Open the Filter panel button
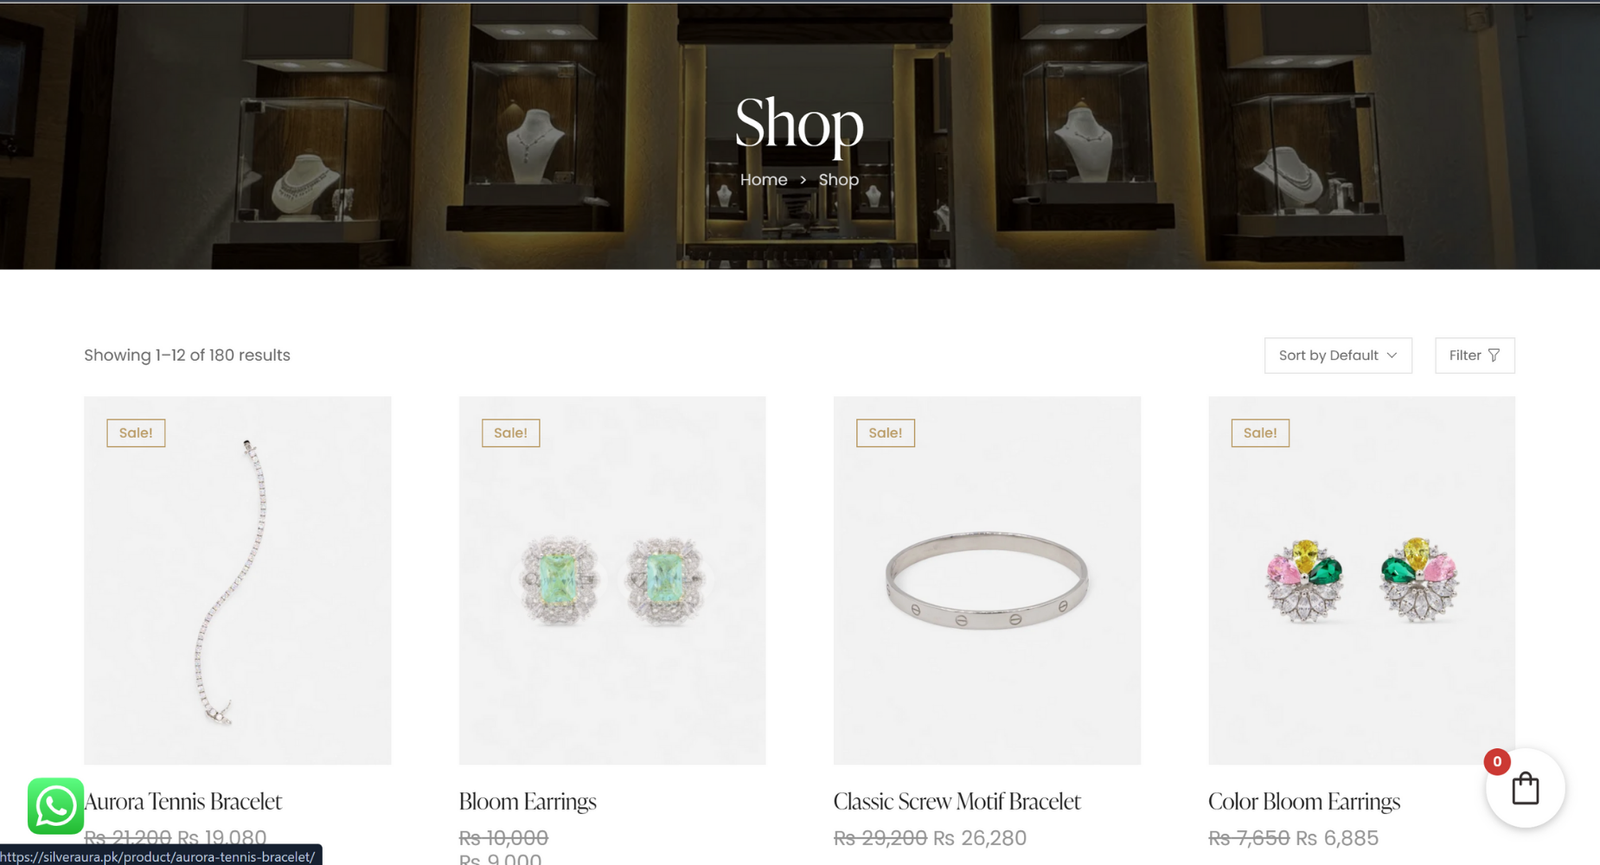1600x865 pixels. pos(1475,355)
